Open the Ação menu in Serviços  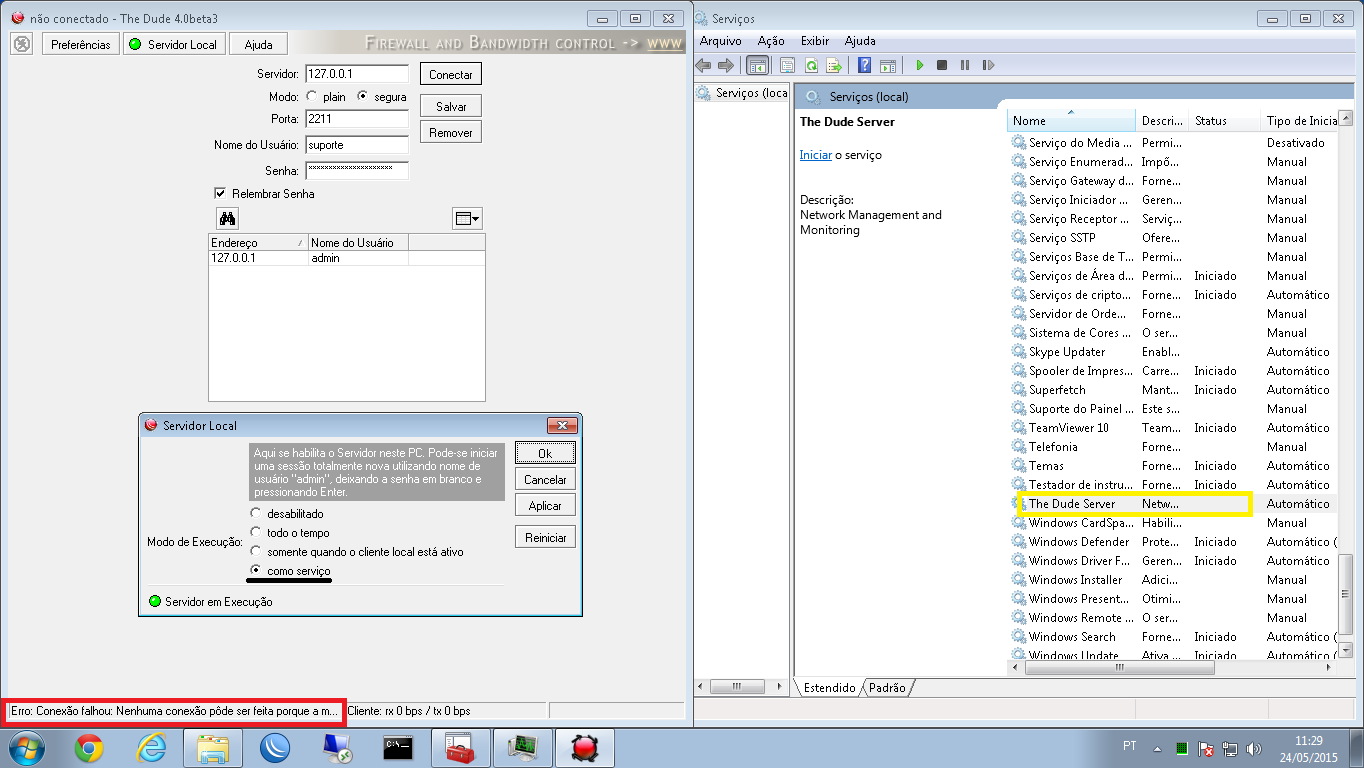point(771,41)
